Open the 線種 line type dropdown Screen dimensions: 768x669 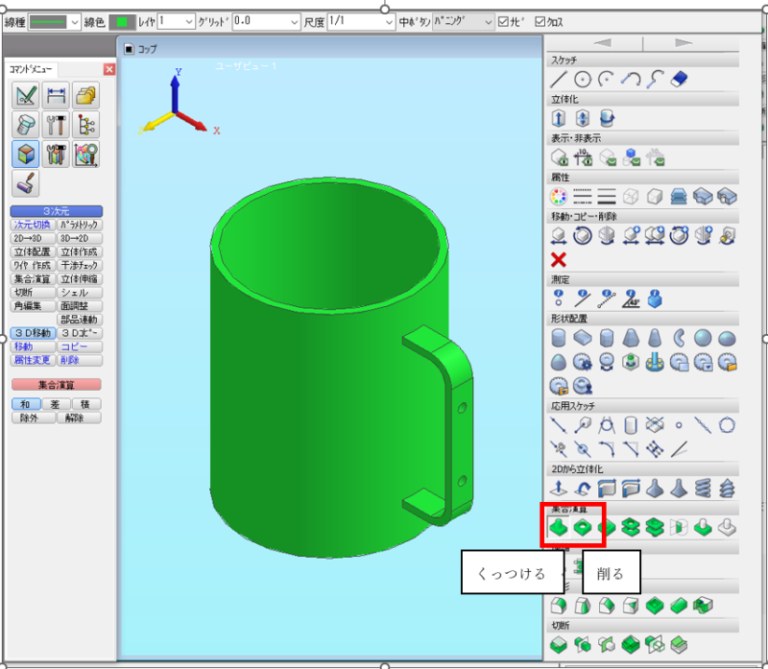pyautogui.click(x=74, y=21)
